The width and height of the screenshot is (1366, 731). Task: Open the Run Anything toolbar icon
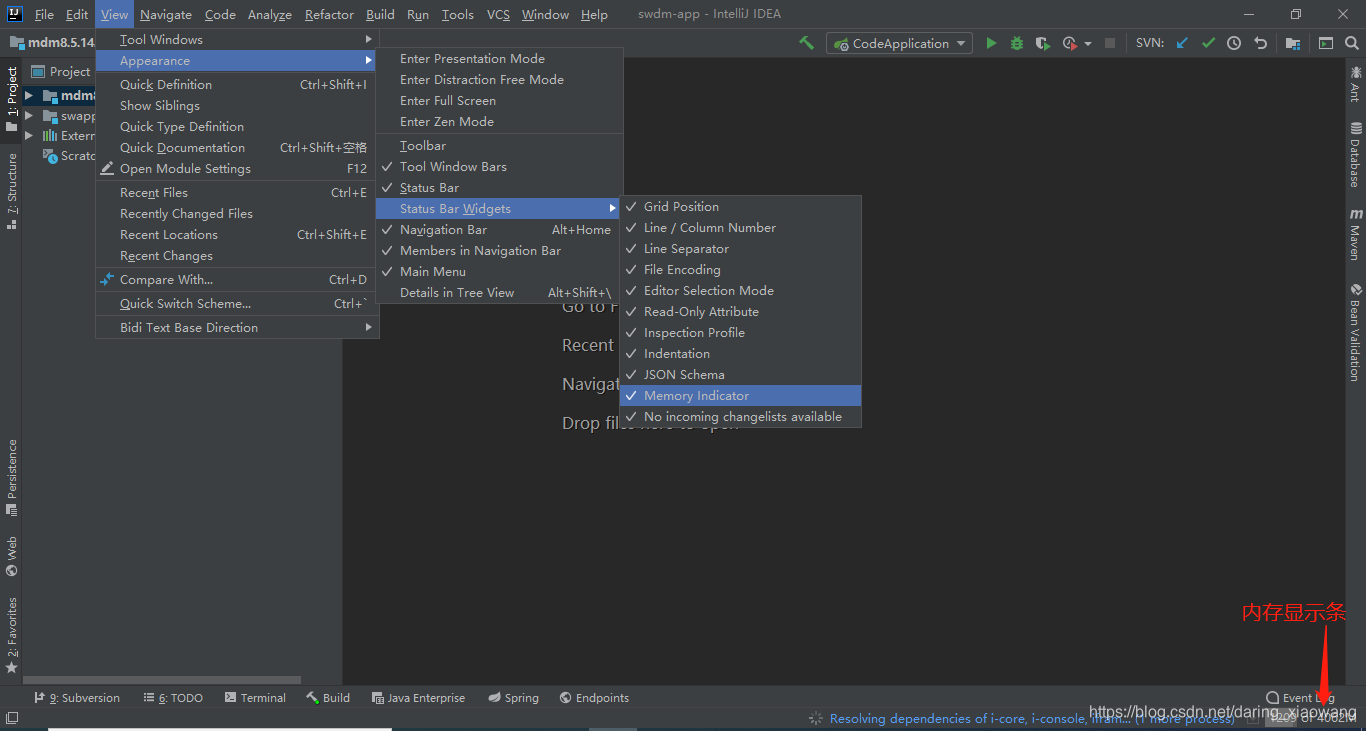[1326, 43]
